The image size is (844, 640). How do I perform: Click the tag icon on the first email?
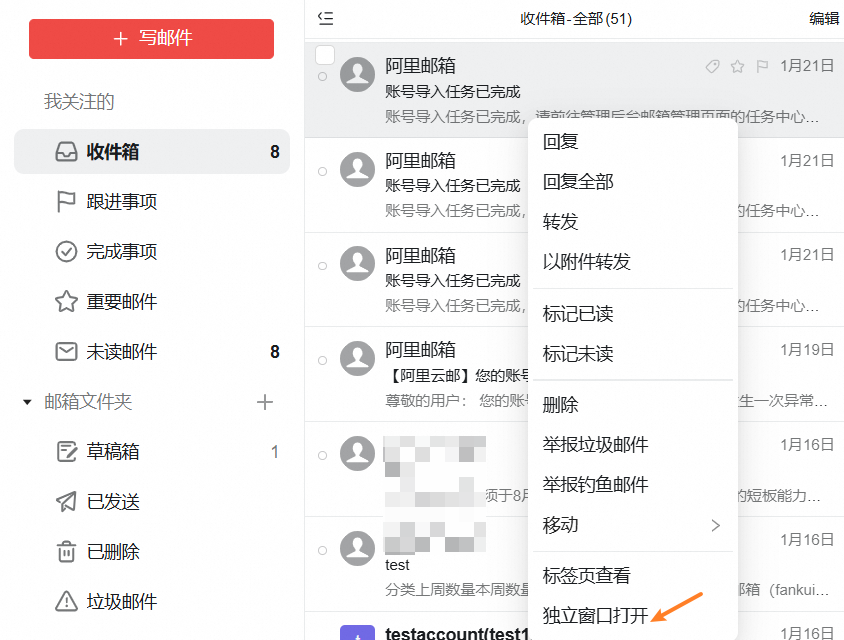(712, 66)
